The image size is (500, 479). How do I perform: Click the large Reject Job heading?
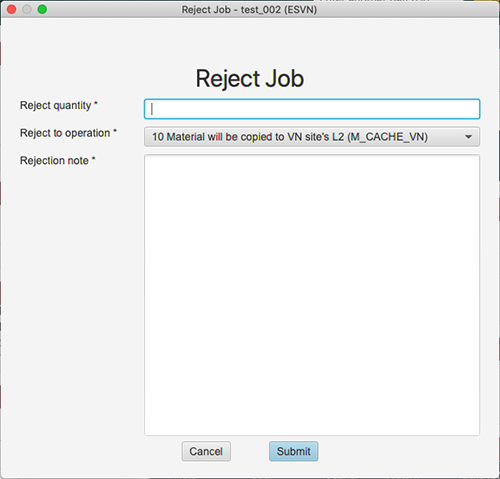250,79
